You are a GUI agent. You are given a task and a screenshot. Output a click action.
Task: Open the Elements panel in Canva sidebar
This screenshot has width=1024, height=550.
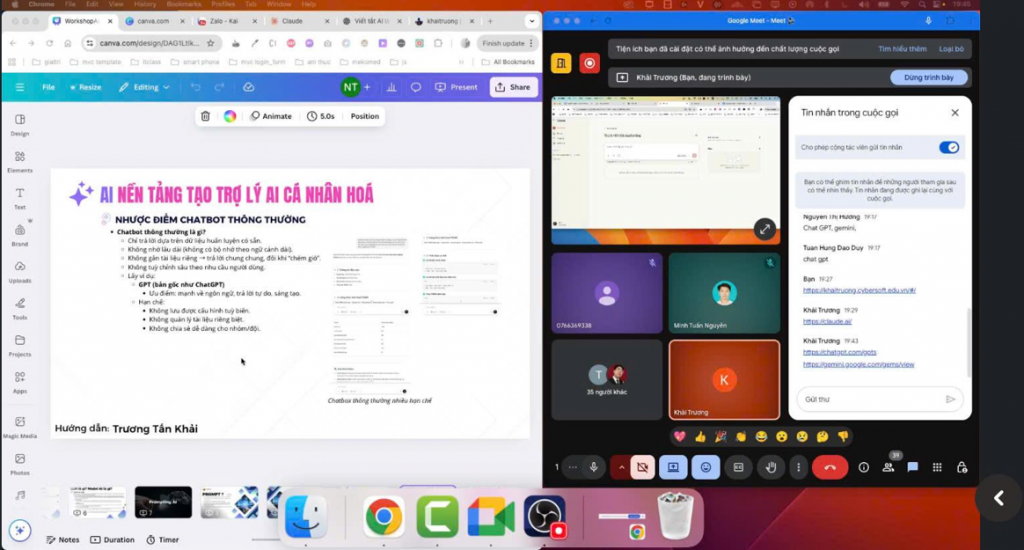coord(20,161)
